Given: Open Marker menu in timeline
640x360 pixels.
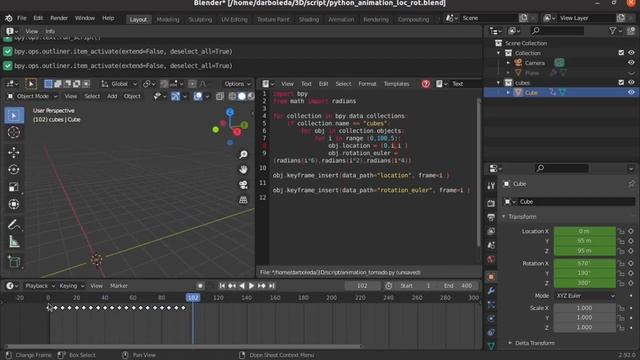Looking at the screenshot, I should tap(119, 286).
